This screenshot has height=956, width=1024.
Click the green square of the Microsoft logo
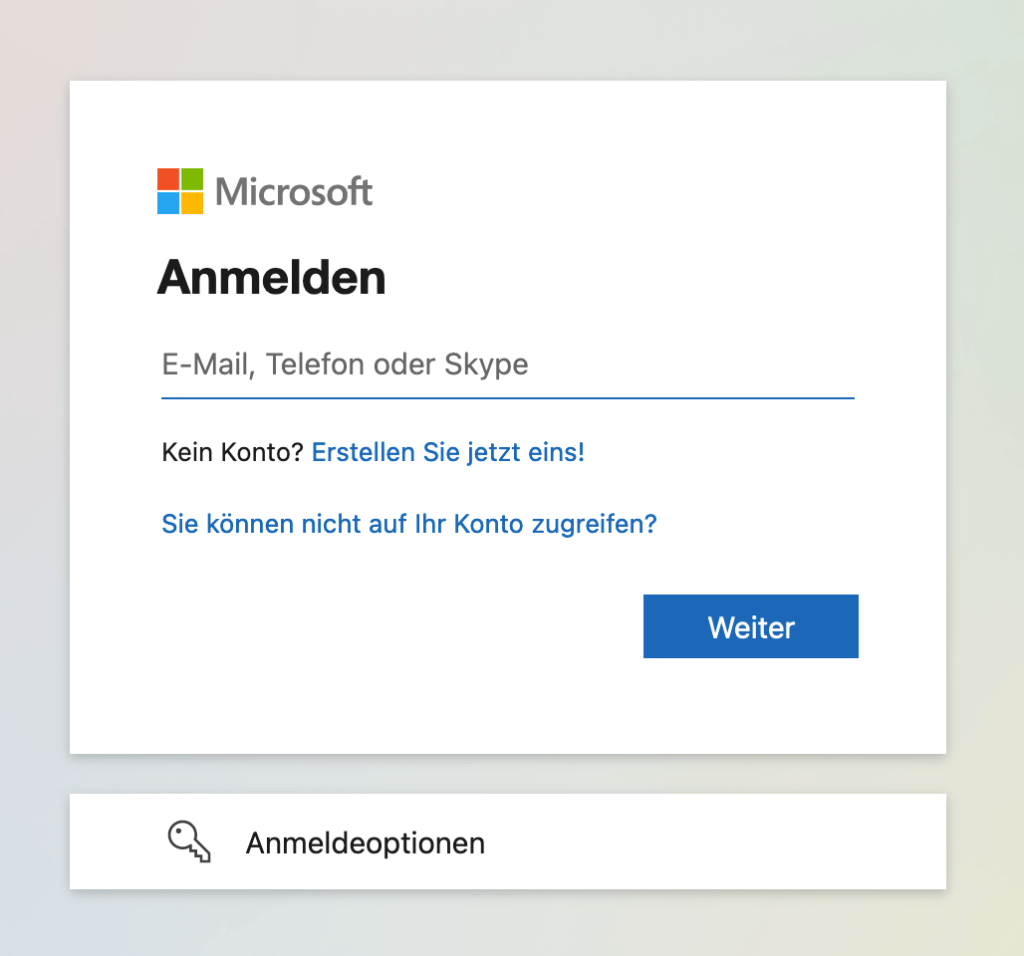pos(192,179)
